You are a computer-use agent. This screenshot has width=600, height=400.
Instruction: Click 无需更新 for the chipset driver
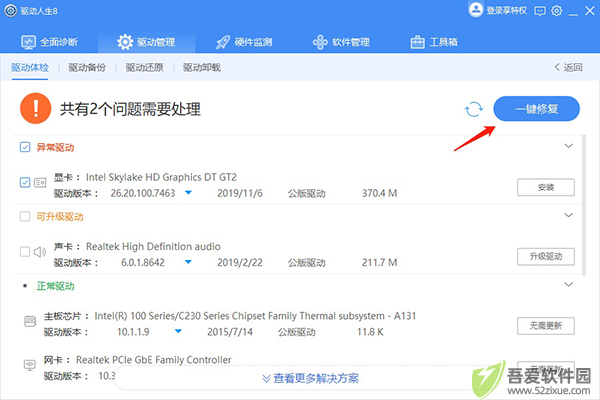(x=546, y=326)
